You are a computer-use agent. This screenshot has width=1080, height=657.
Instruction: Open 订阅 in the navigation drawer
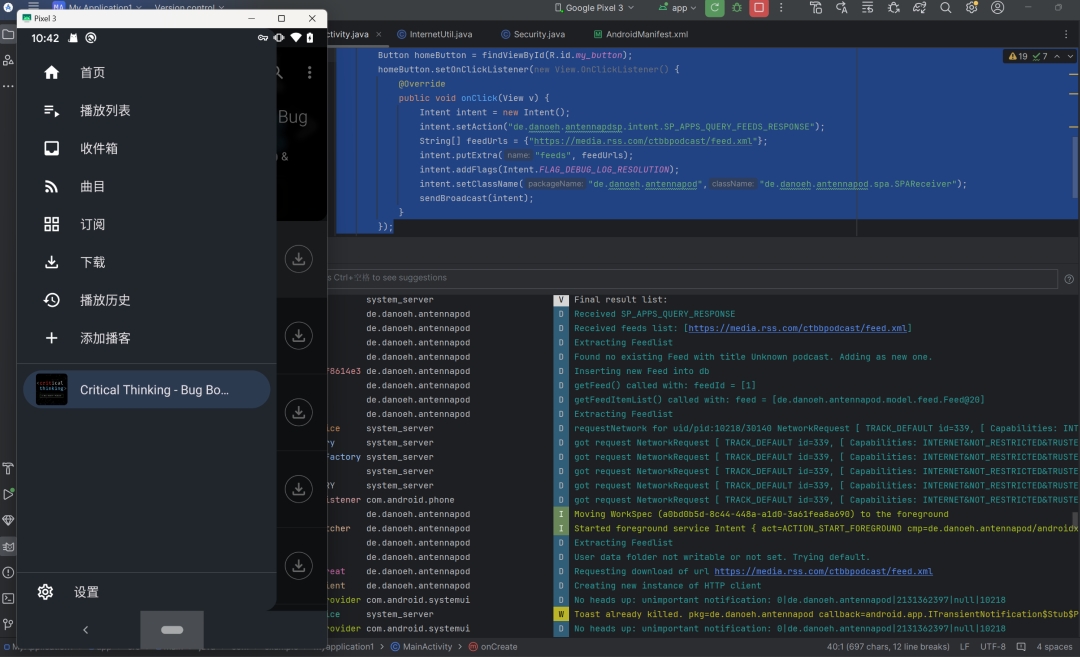[92, 224]
